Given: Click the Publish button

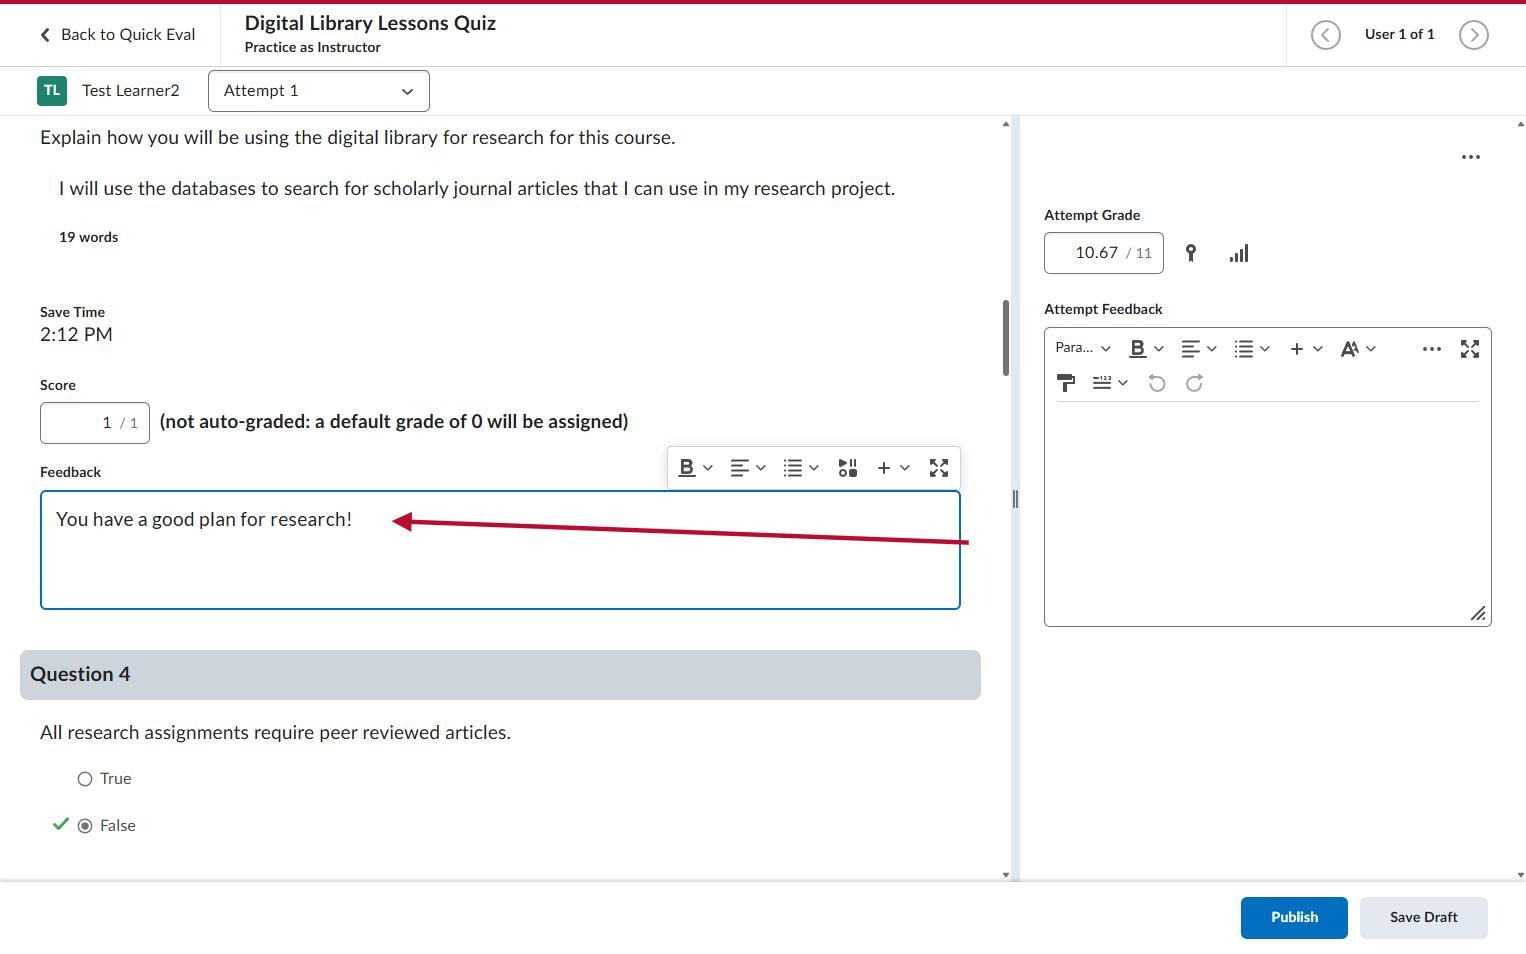Looking at the screenshot, I should point(1294,918).
